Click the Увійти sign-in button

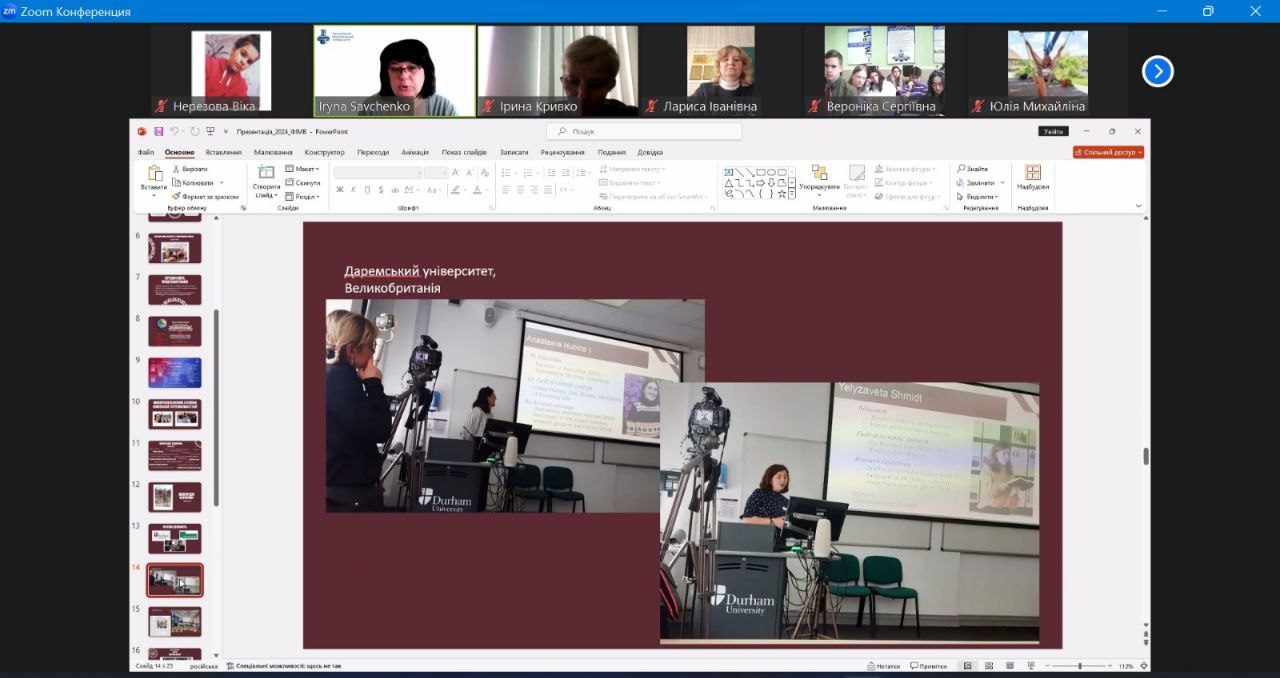point(1053,131)
